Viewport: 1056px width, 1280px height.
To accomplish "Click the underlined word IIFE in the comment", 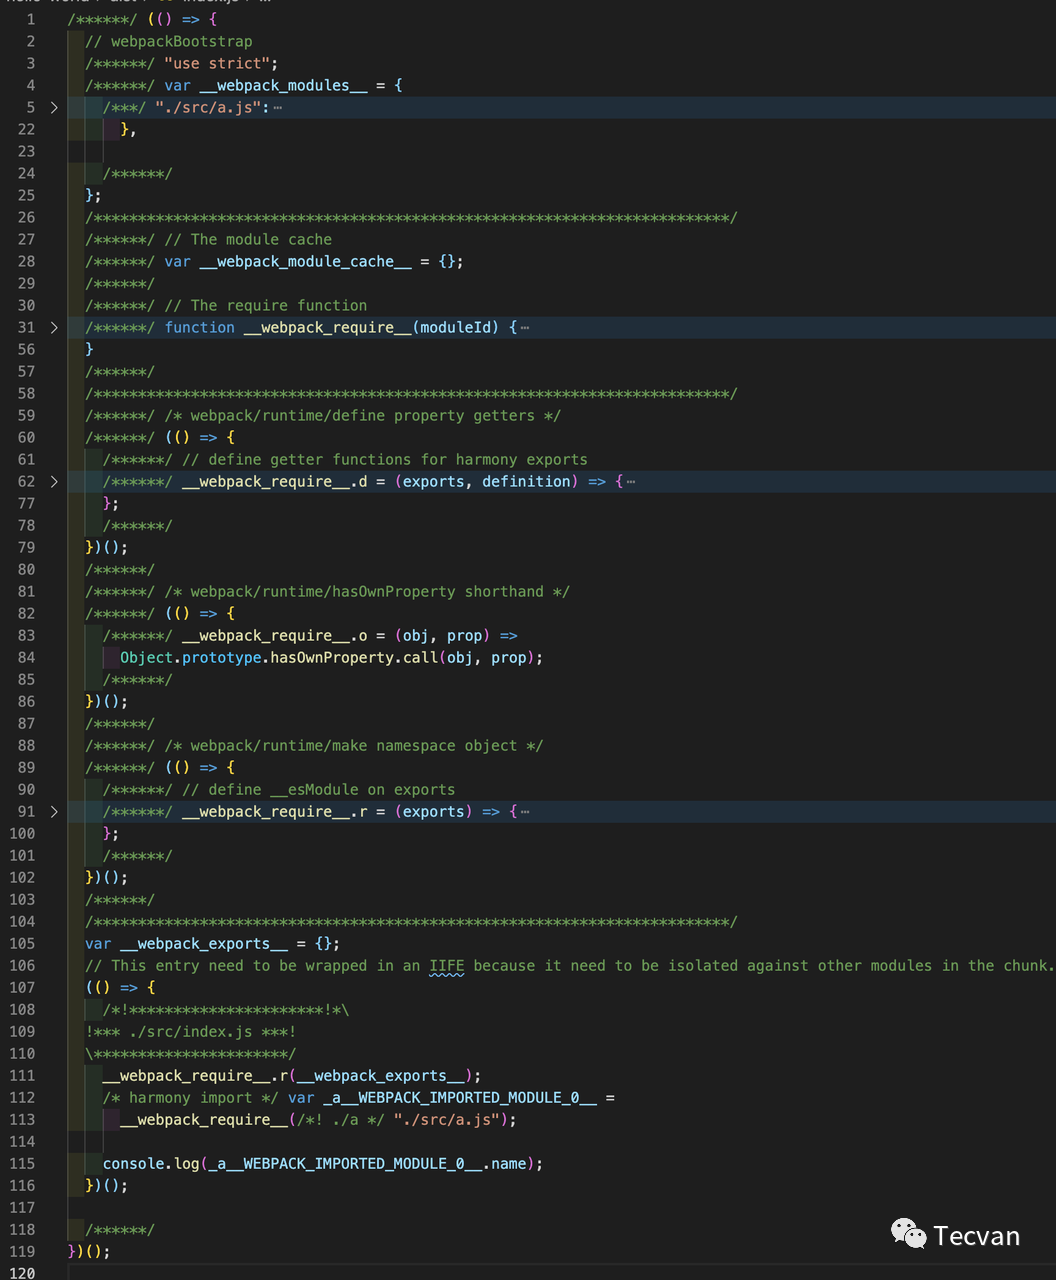I will 447,965.
